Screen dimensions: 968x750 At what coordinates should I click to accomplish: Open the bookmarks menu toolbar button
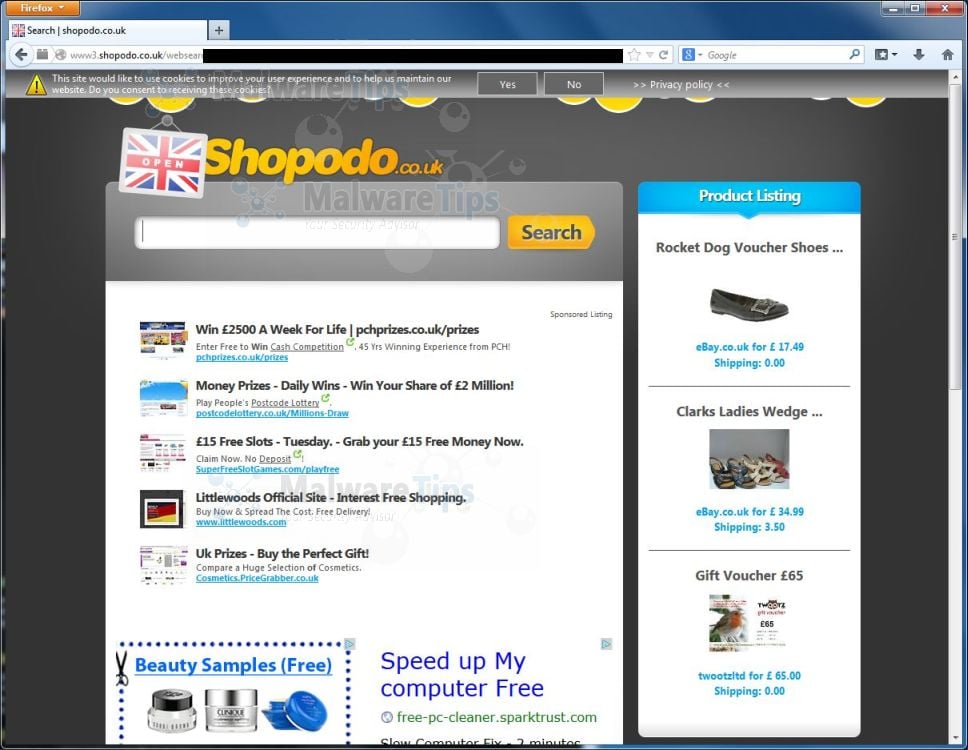[x=886, y=55]
